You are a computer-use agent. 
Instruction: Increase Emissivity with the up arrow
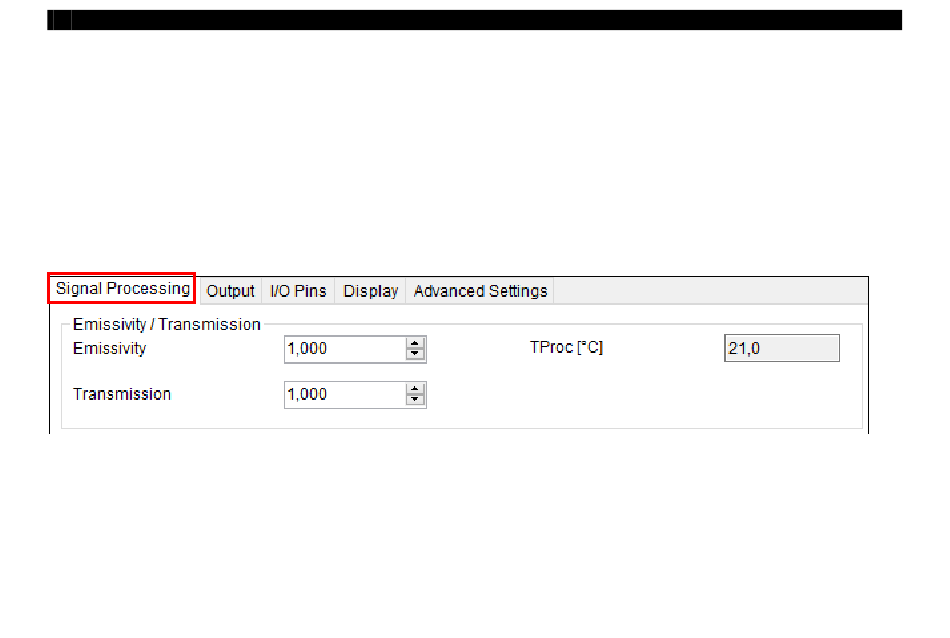click(415, 344)
